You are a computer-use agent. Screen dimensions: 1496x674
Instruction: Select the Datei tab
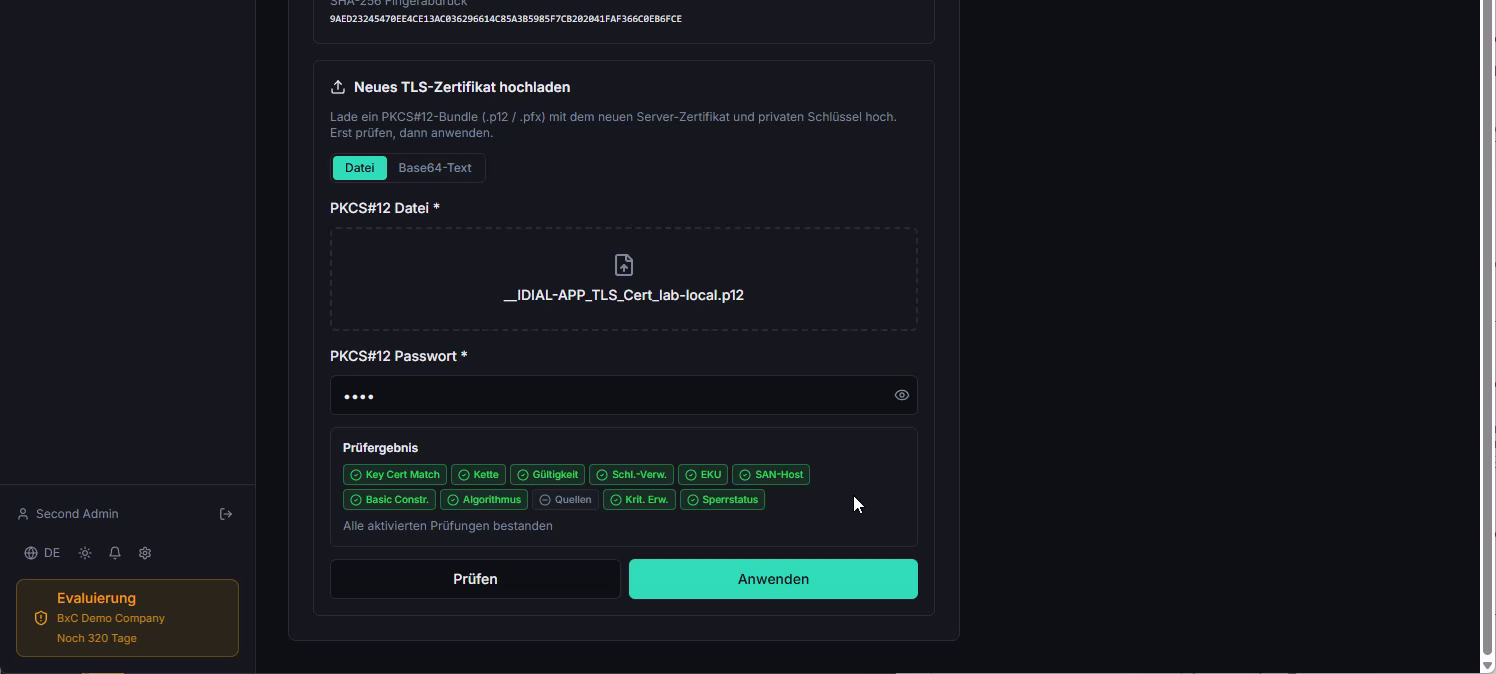point(359,168)
